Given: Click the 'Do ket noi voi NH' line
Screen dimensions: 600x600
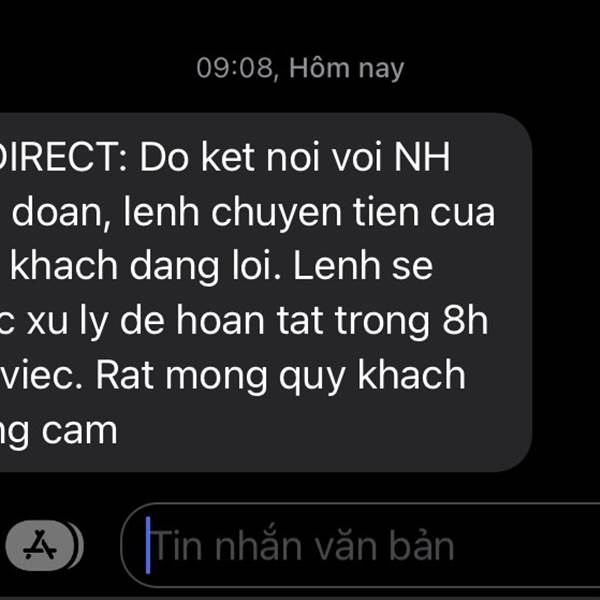Looking at the screenshot, I should point(295,157).
